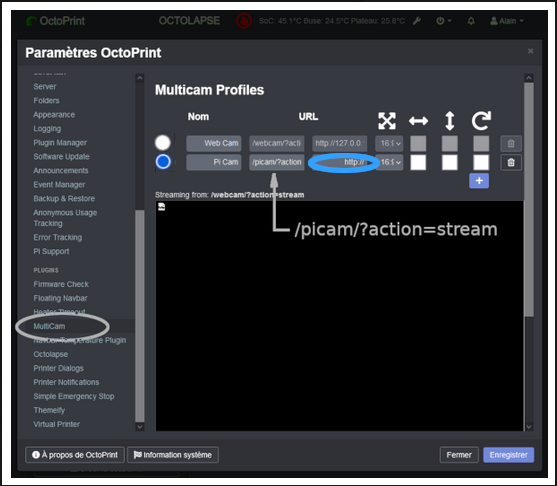Click the content pane scroll-up arrow
The height and width of the screenshot is (486, 557).
(x=529, y=78)
